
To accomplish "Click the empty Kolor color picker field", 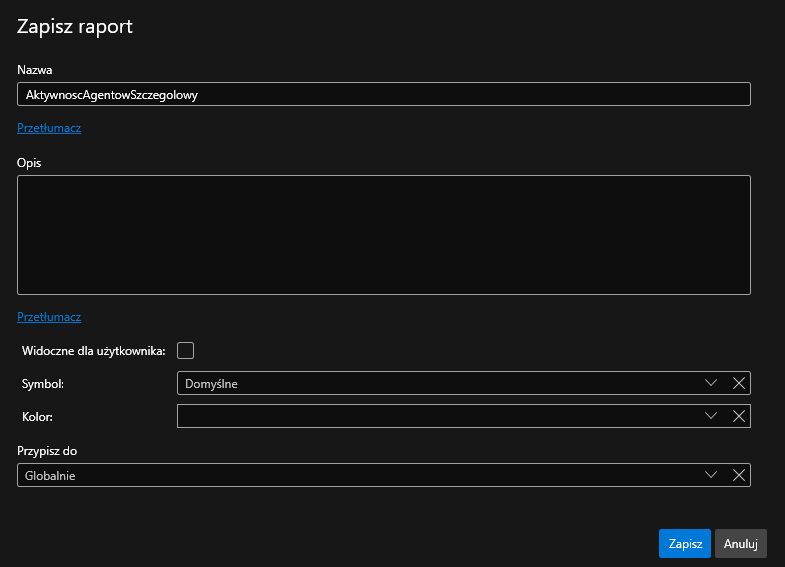I will (435, 416).
